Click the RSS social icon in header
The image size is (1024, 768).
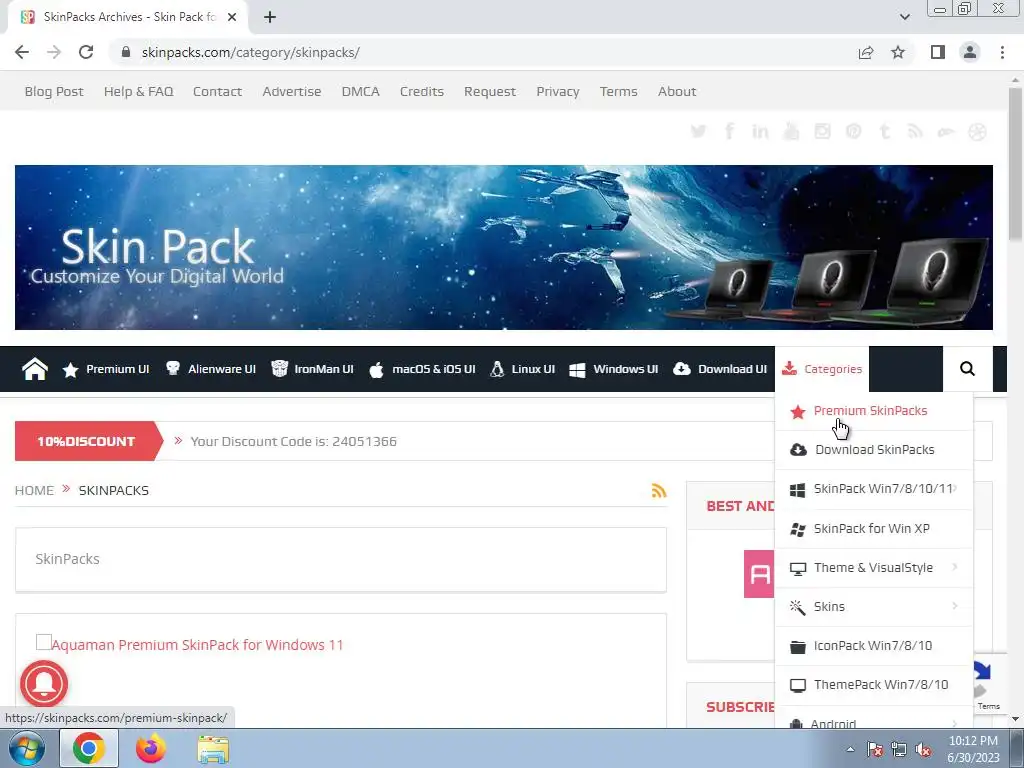pos(915,131)
